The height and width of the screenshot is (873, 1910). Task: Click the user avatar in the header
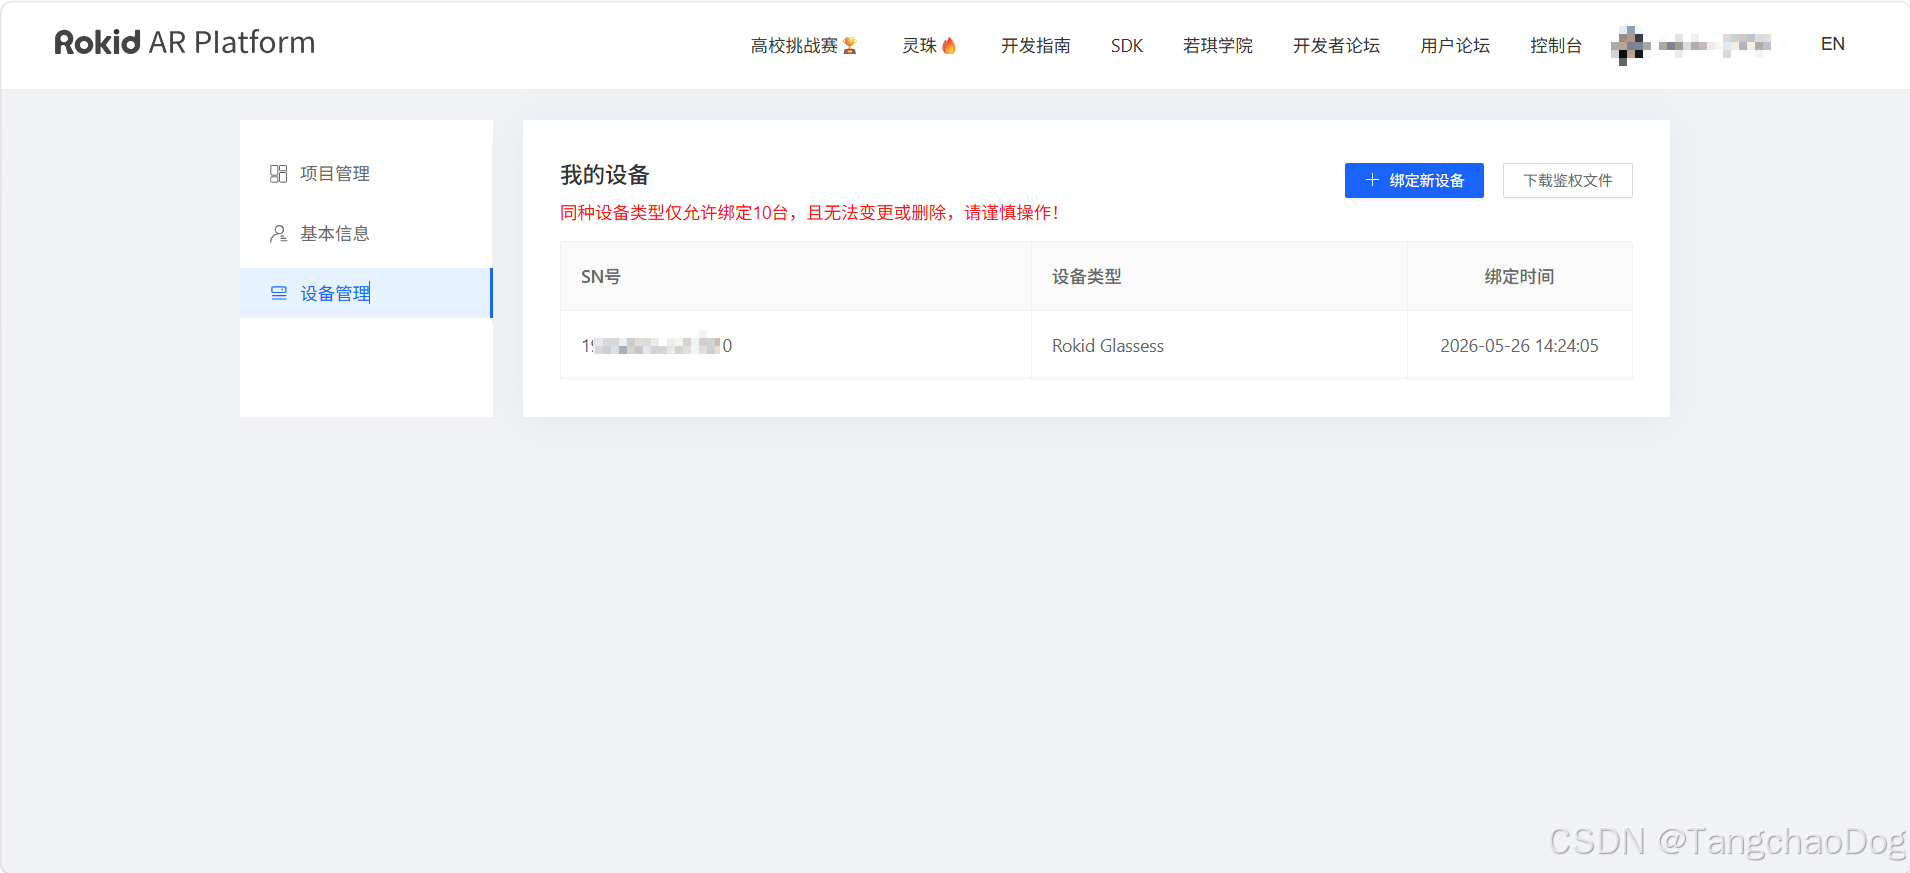(x=1629, y=45)
